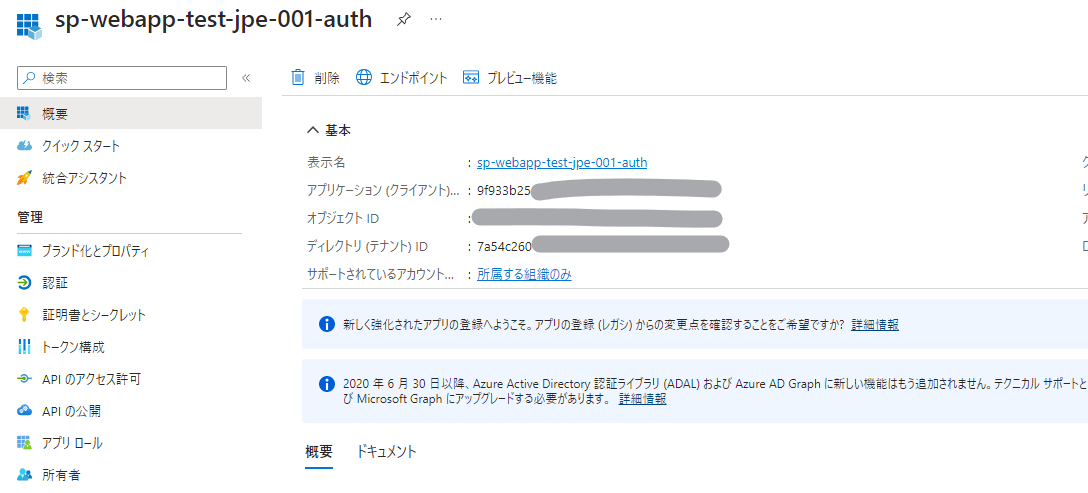Open the sp-webapp-test-jpe-001-auth display name link

pyautogui.click(x=562, y=162)
